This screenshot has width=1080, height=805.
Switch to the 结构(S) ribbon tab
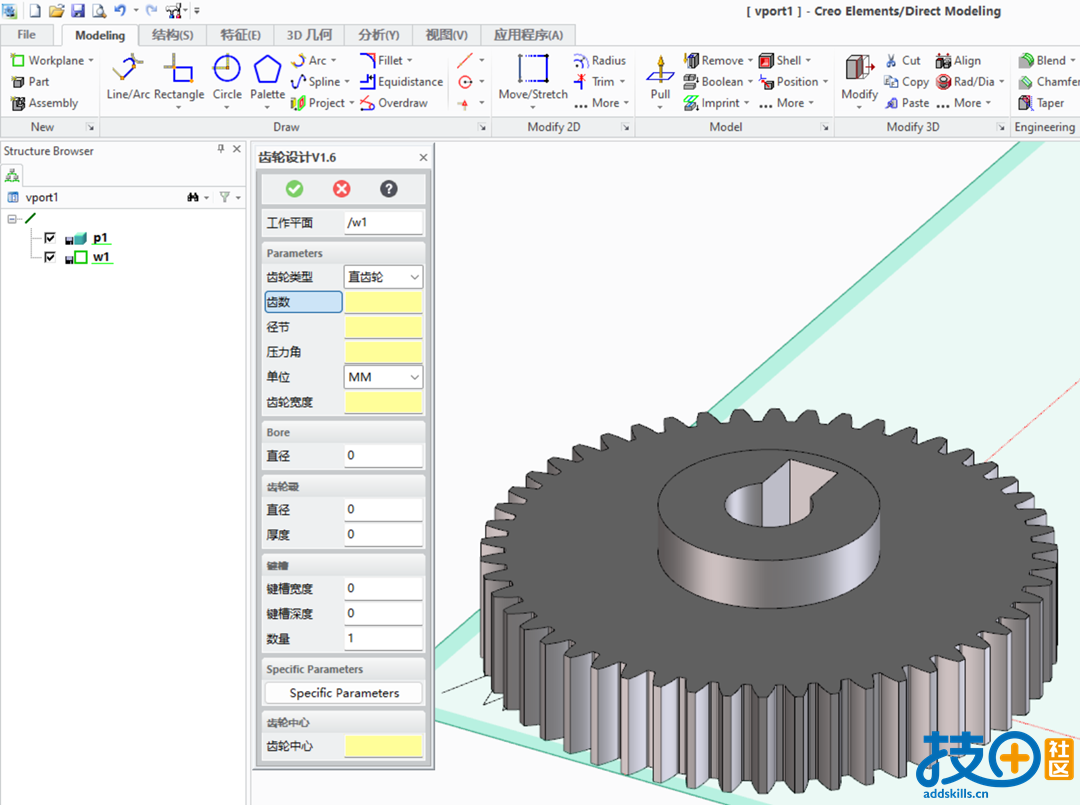(x=172, y=35)
